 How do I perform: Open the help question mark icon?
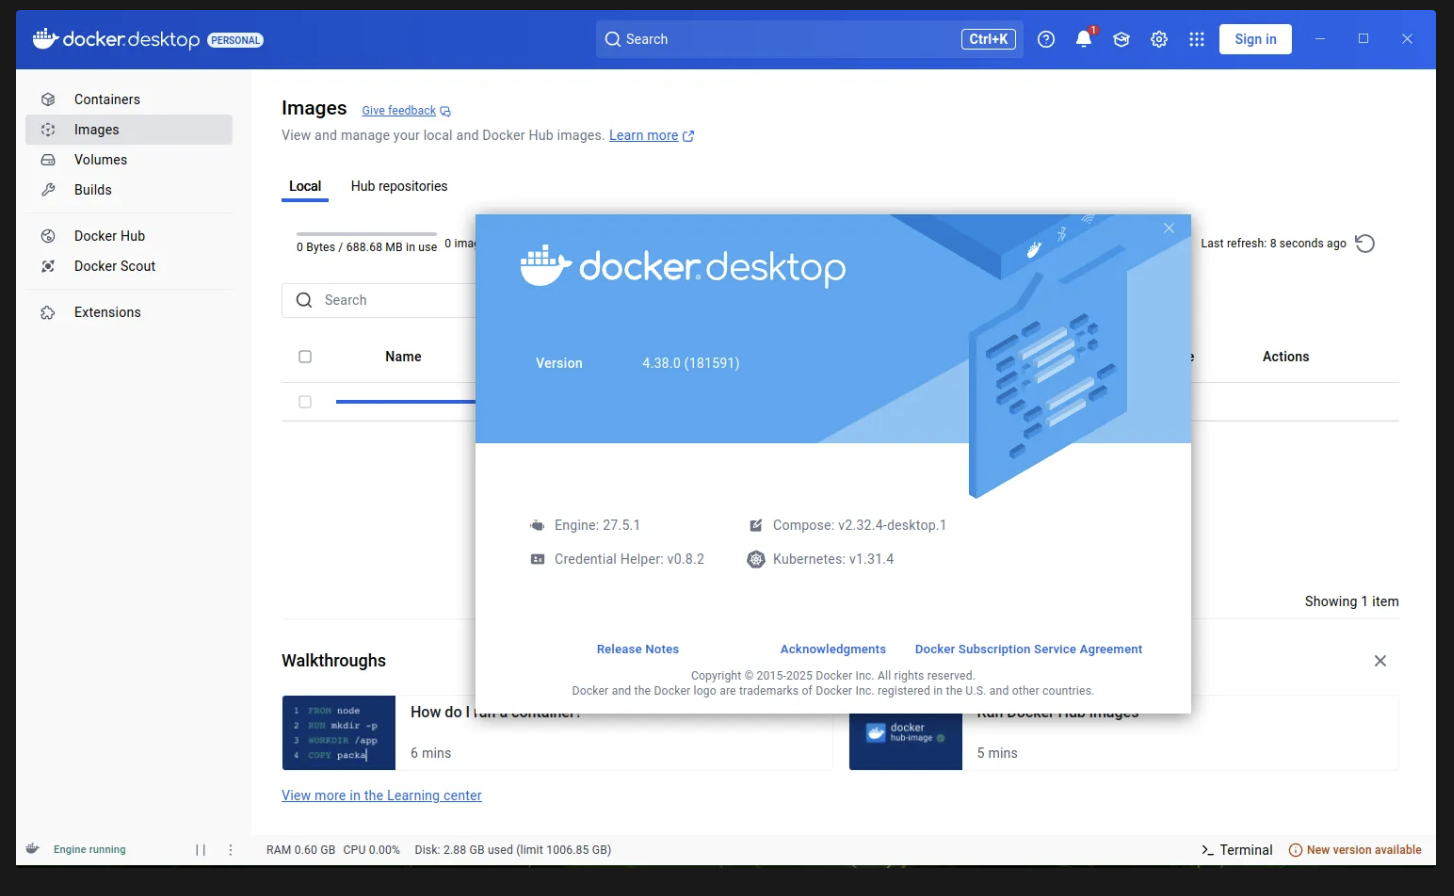click(x=1046, y=39)
